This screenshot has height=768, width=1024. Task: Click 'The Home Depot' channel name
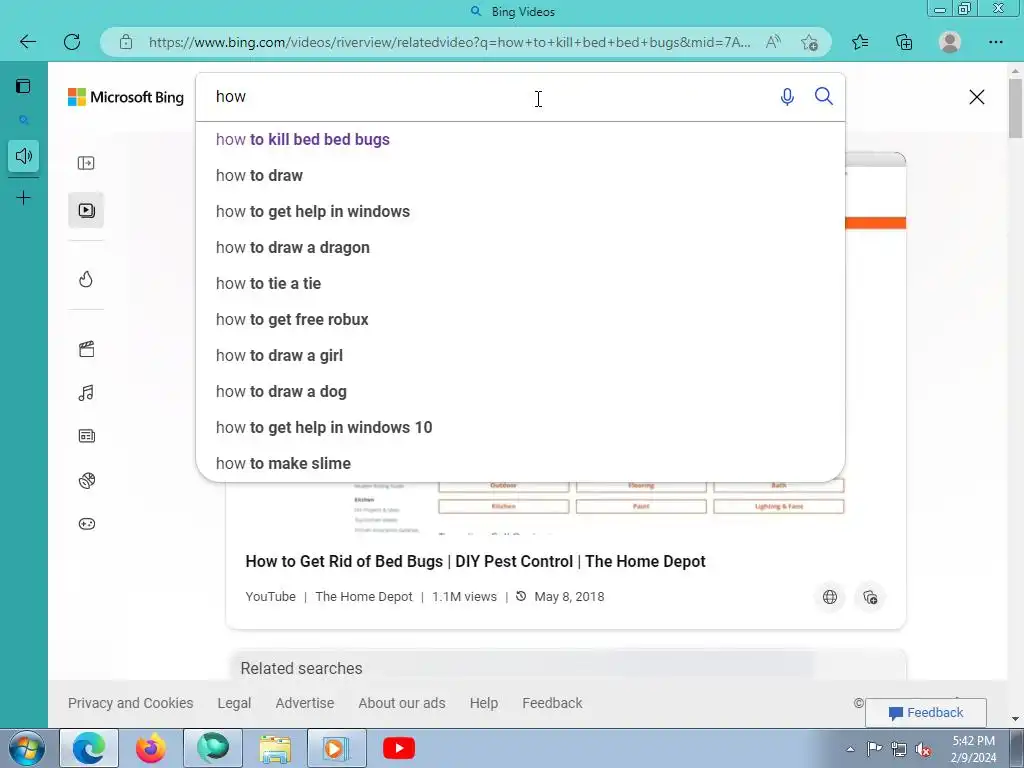click(x=364, y=597)
